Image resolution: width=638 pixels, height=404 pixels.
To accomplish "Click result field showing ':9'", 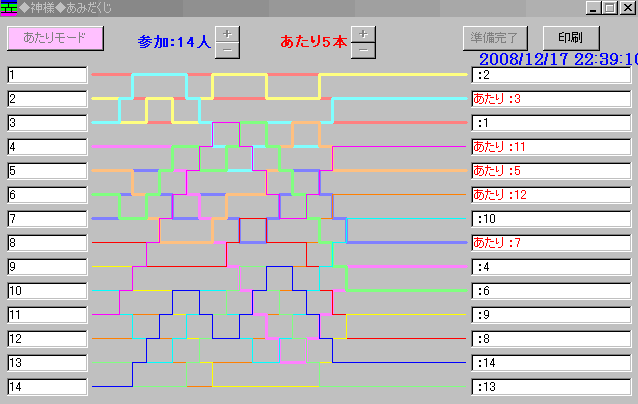I will [551, 315].
